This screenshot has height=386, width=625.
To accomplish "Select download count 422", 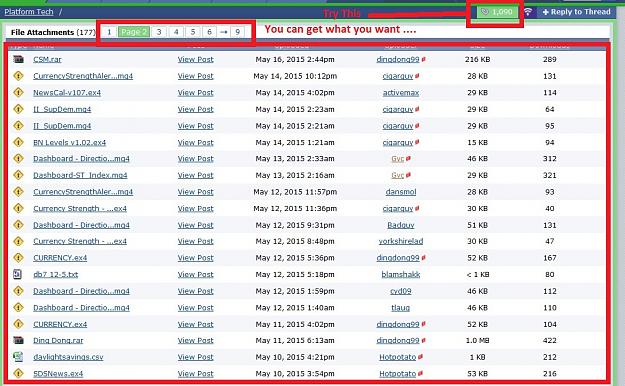I will coord(550,341).
